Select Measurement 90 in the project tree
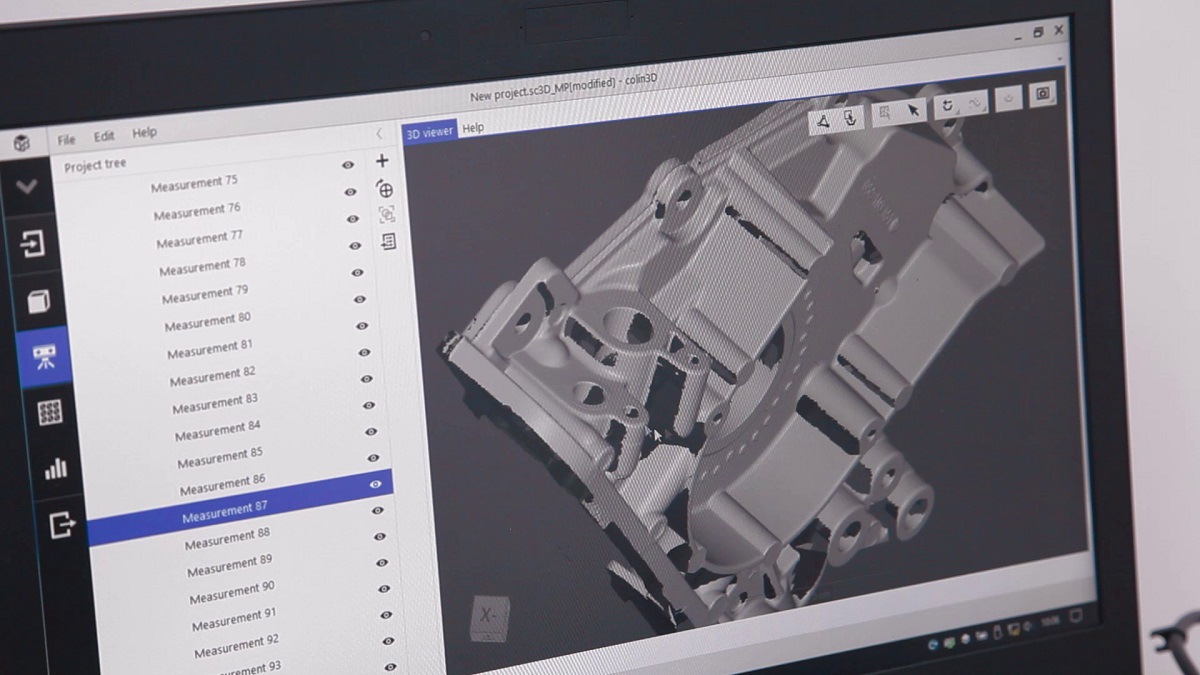This screenshot has width=1200, height=675. [232, 592]
